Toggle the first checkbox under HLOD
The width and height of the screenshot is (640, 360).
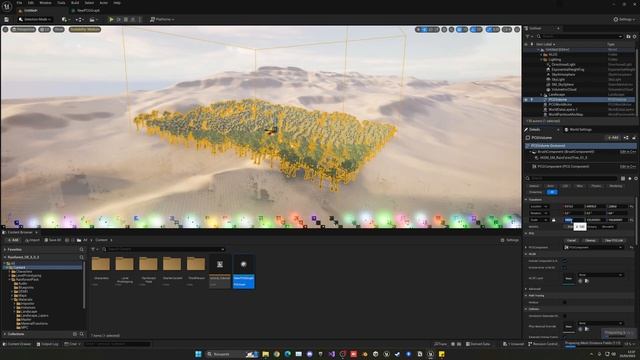tap(564, 261)
